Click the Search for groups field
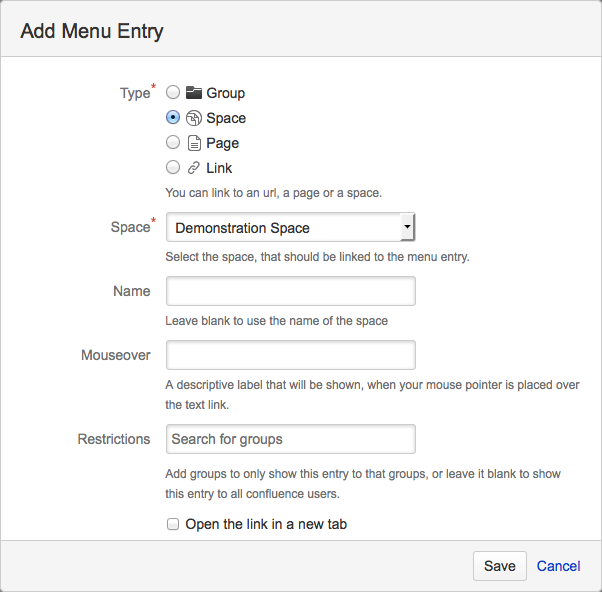This screenshot has height=592, width=602. tap(290, 439)
